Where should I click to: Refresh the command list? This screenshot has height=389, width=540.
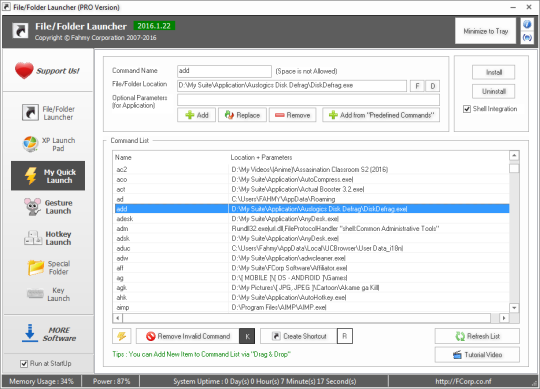pos(477,336)
